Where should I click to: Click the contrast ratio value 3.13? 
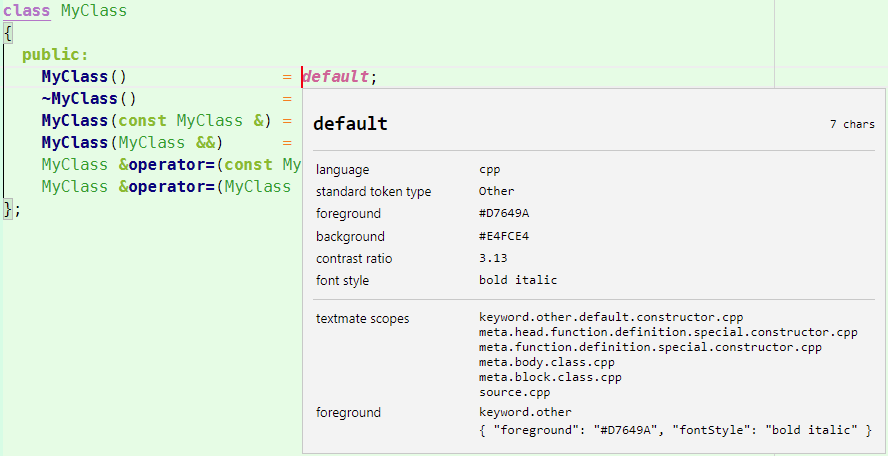(x=493, y=258)
